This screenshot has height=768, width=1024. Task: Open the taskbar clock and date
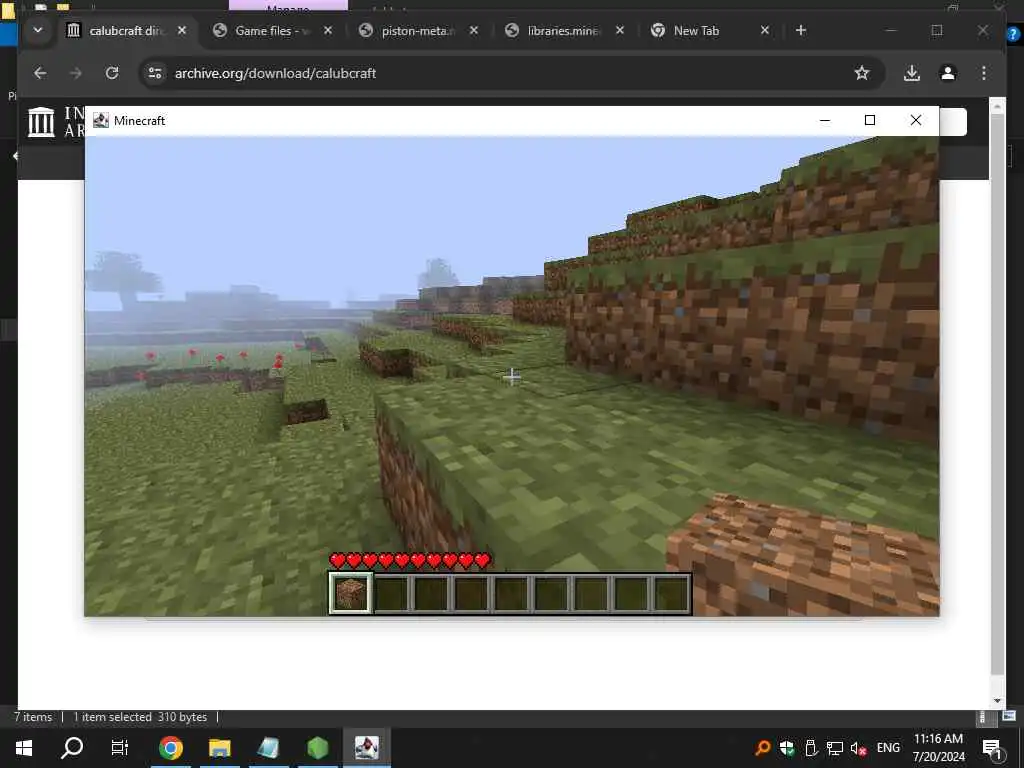point(938,748)
